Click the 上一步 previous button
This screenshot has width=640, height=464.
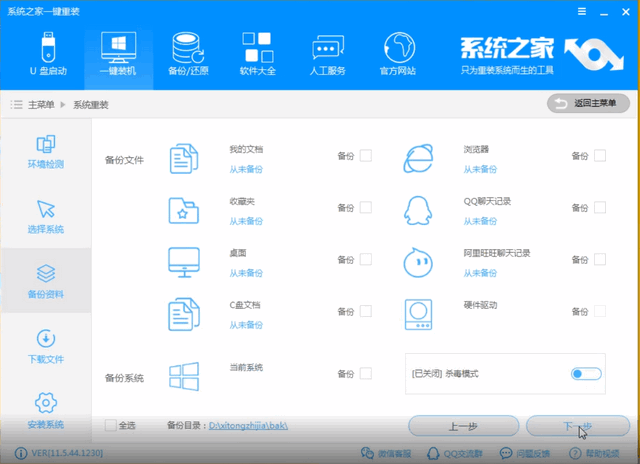(462, 426)
